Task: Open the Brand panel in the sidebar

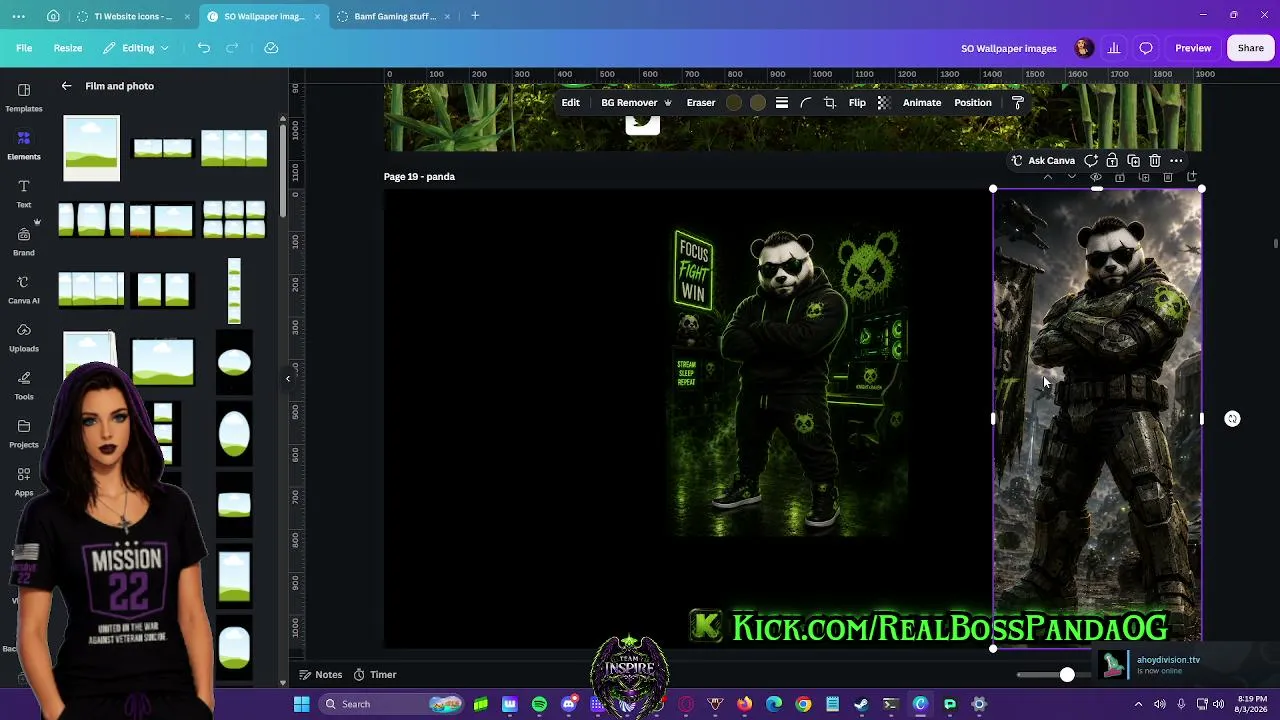Action: point(24,240)
